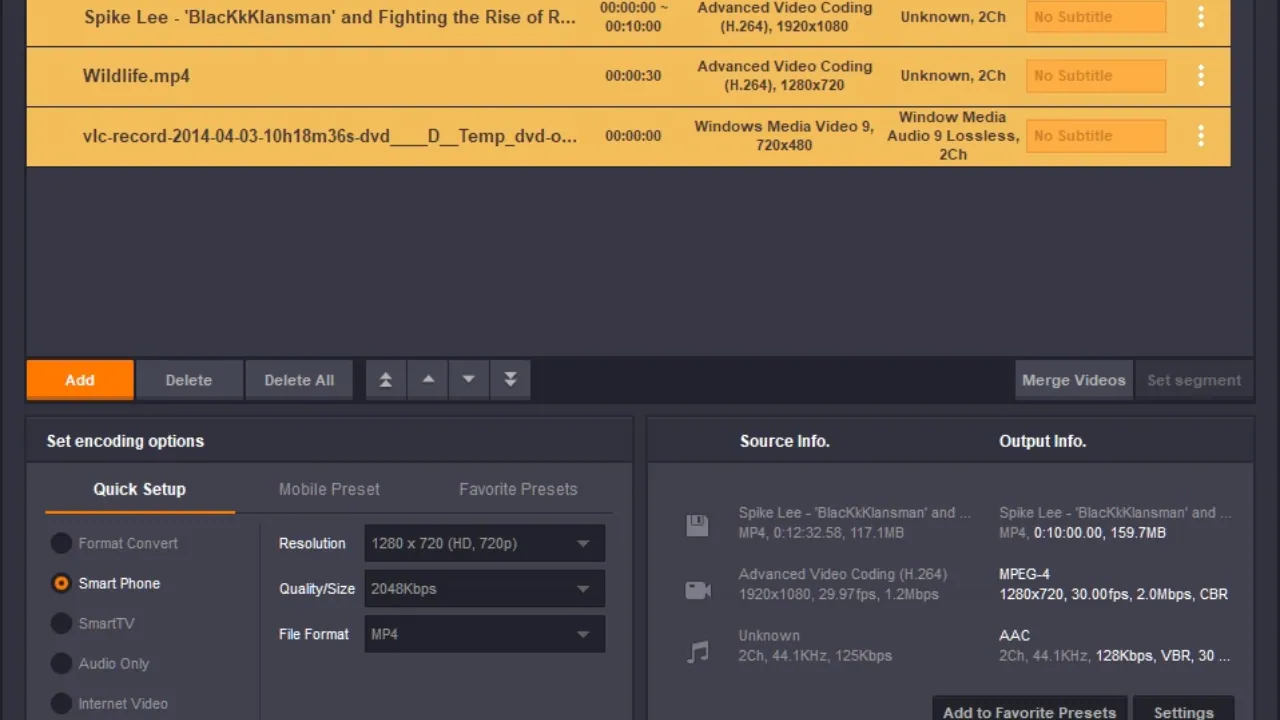Switch to Quick Setup tab

pyautogui.click(x=140, y=489)
